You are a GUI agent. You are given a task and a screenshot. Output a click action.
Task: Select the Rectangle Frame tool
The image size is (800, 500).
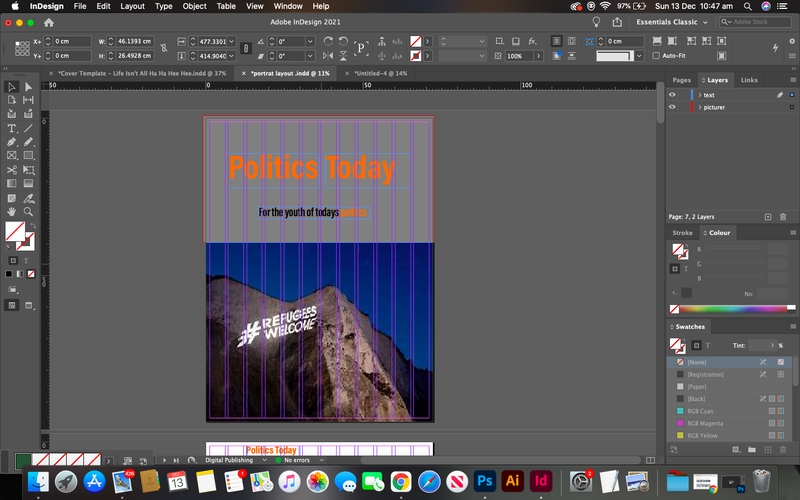(x=11, y=155)
